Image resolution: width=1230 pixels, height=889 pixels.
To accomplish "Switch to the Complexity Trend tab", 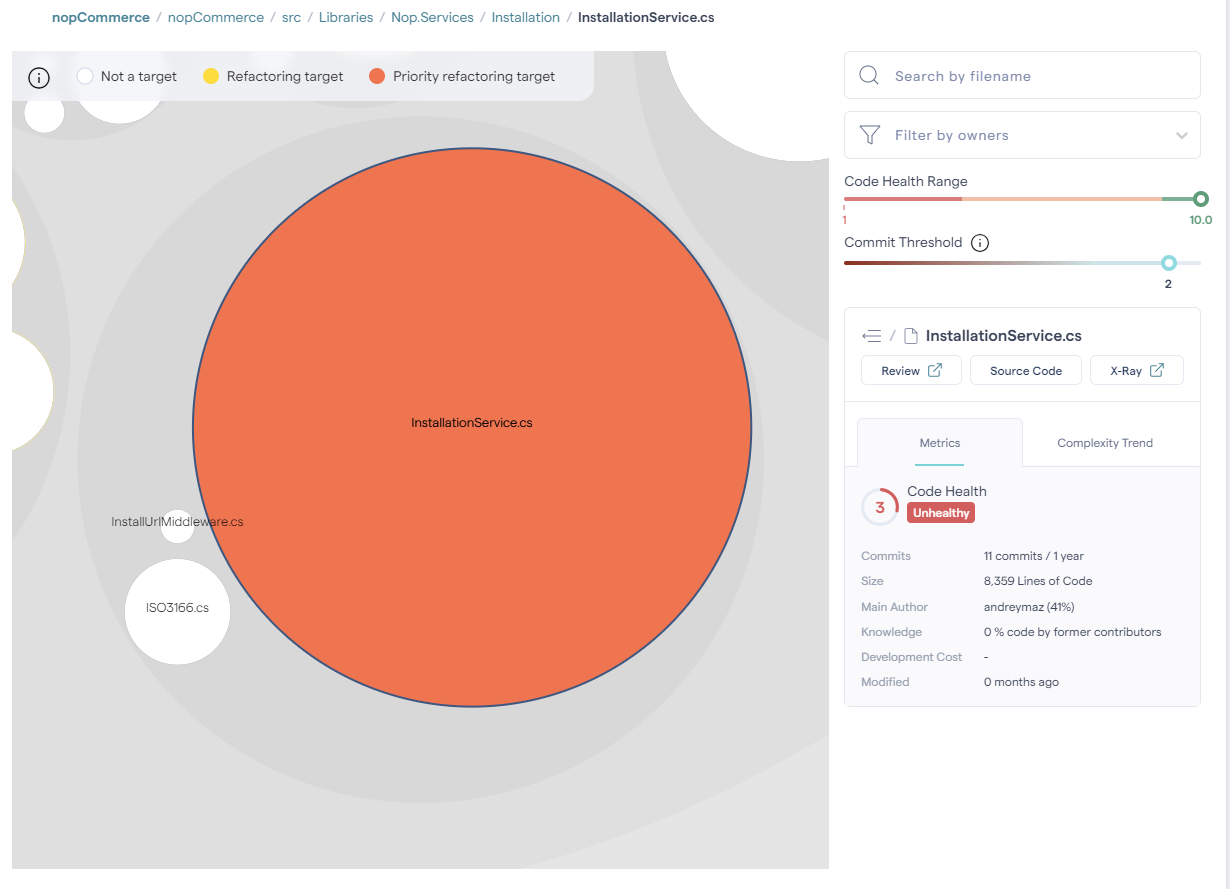I will (x=1105, y=443).
